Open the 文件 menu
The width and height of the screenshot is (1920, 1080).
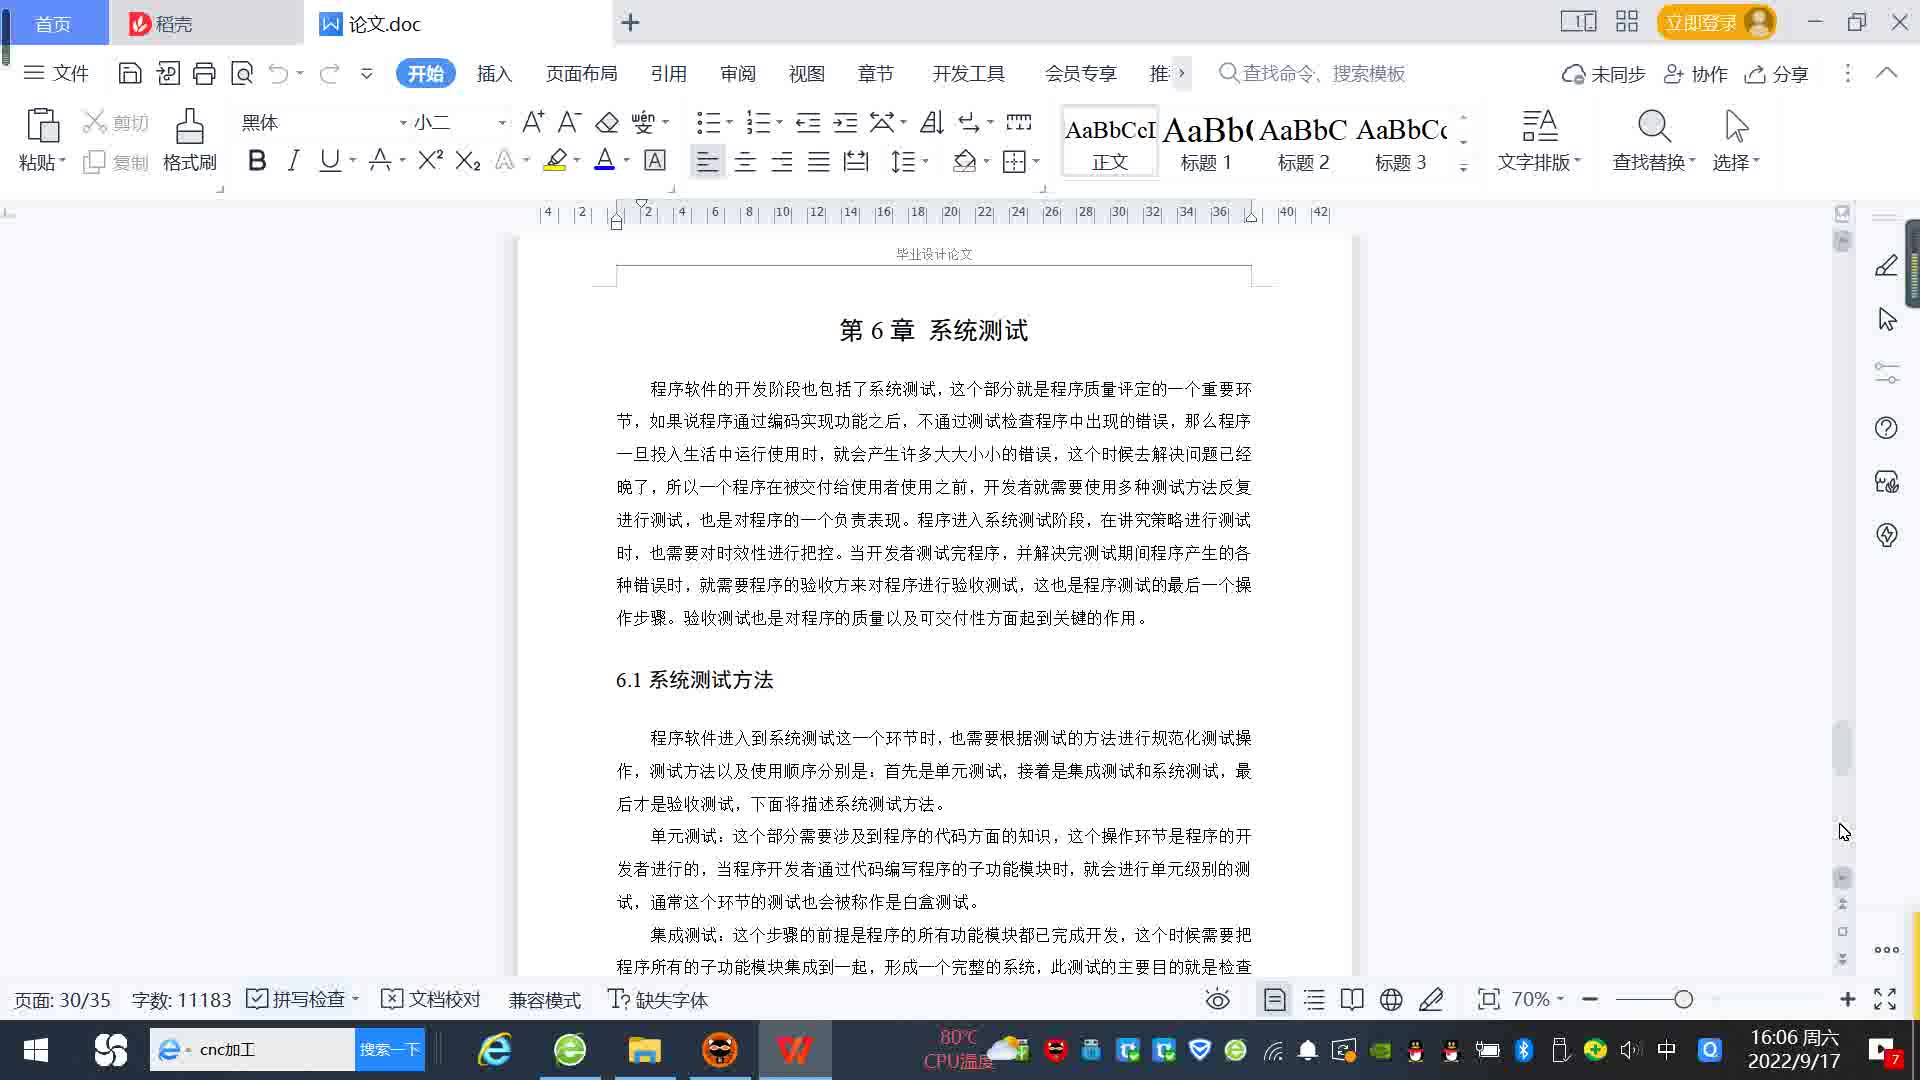coord(56,73)
